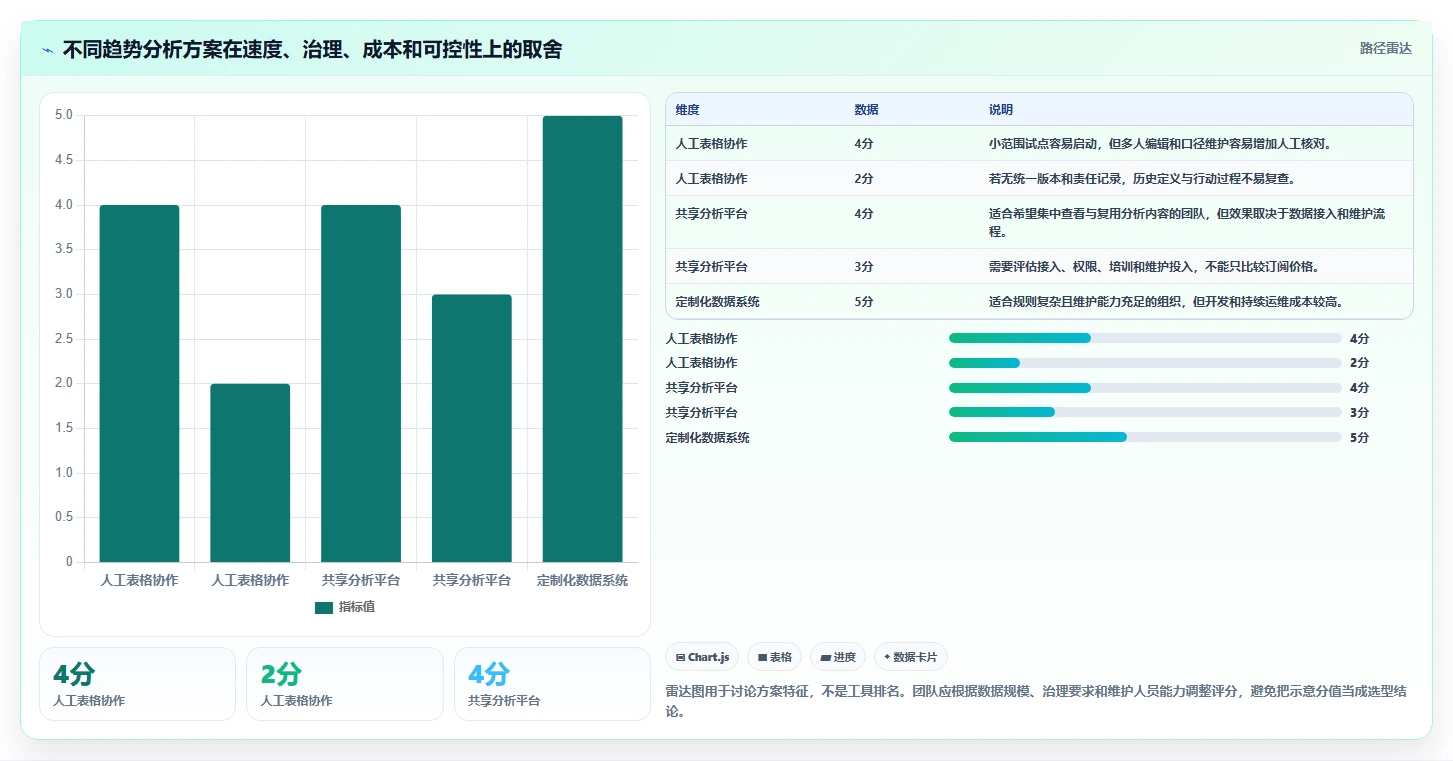The width and height of the screenshot is (1453, 761).
Task: Click table cell starting 小范围试点容易启动
Action: [1196, 144]
